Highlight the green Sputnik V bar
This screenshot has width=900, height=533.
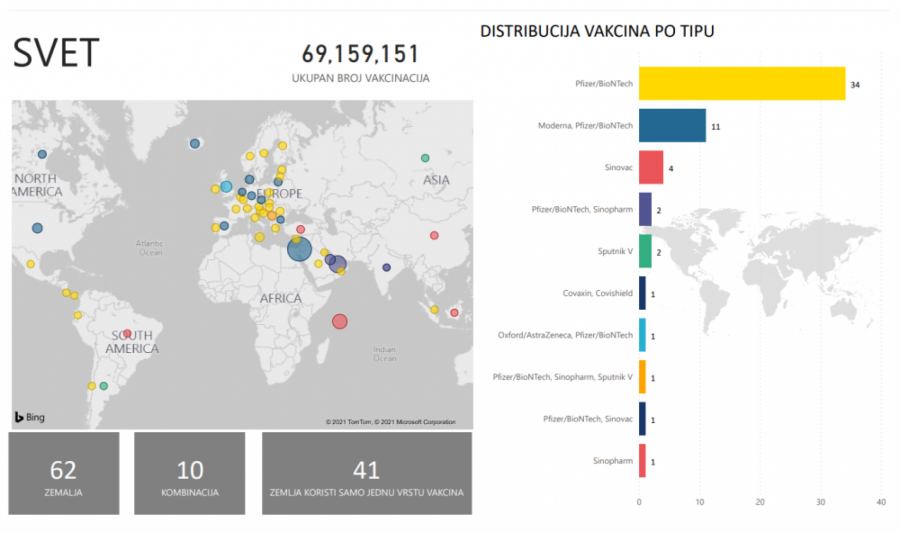(645, 251)
